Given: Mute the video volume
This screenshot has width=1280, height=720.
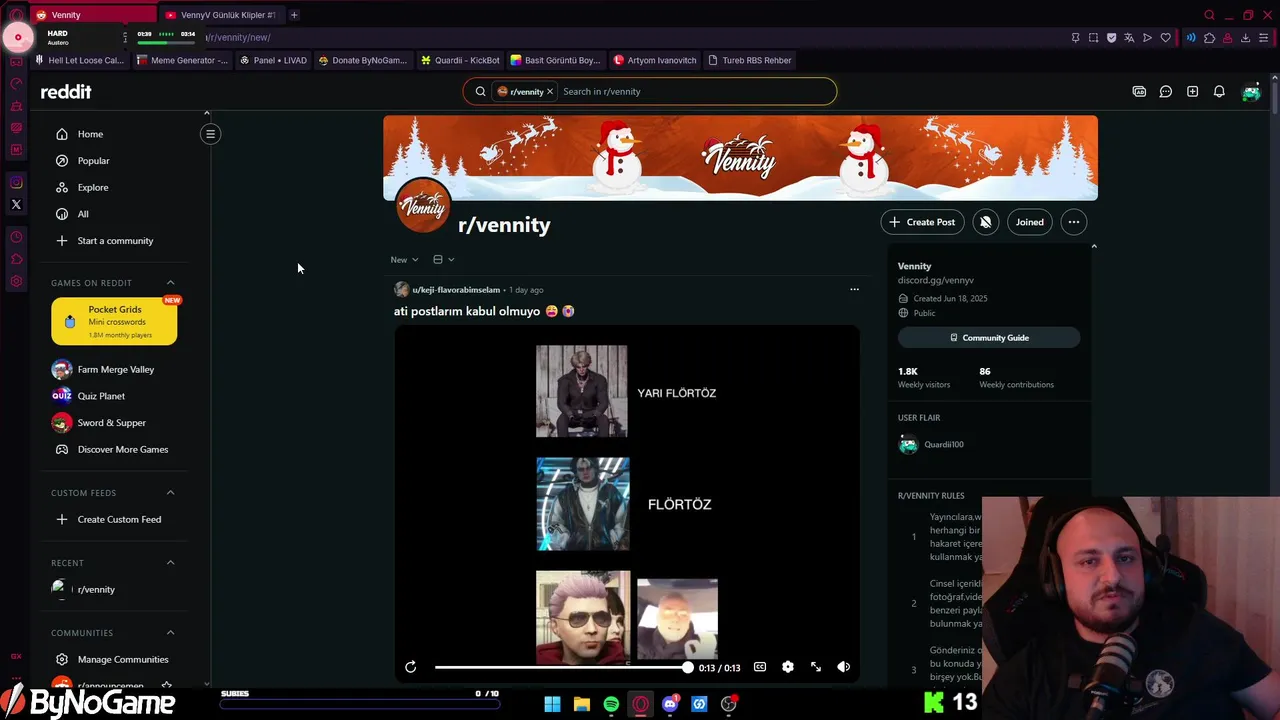Looking at the screenshot, I should pos(844,667).
